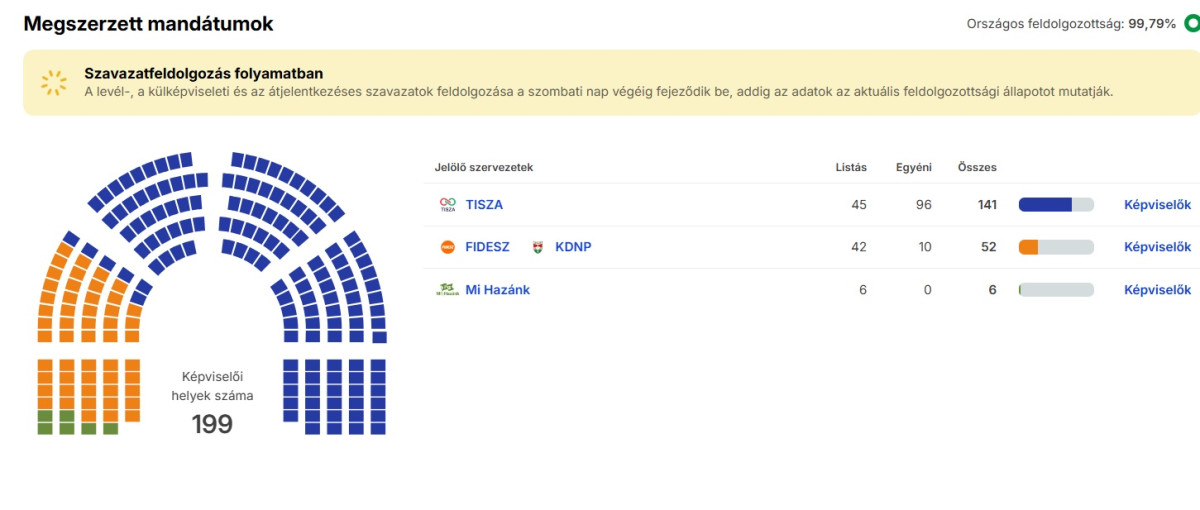Image resolution: width=1200 pixels, height=510 pixels.
Task: View TISZA Képviselők list
Action: pos(1157,205)
